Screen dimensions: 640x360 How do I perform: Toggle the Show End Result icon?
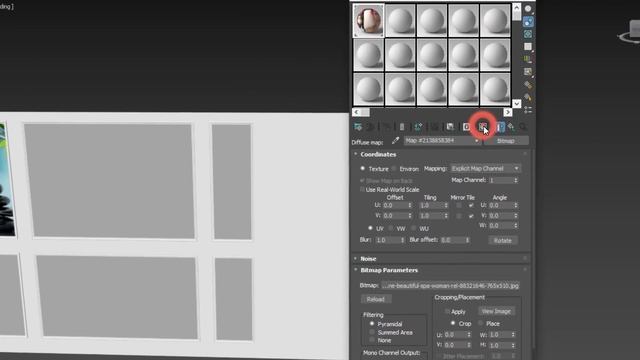[x=500, y=127]
